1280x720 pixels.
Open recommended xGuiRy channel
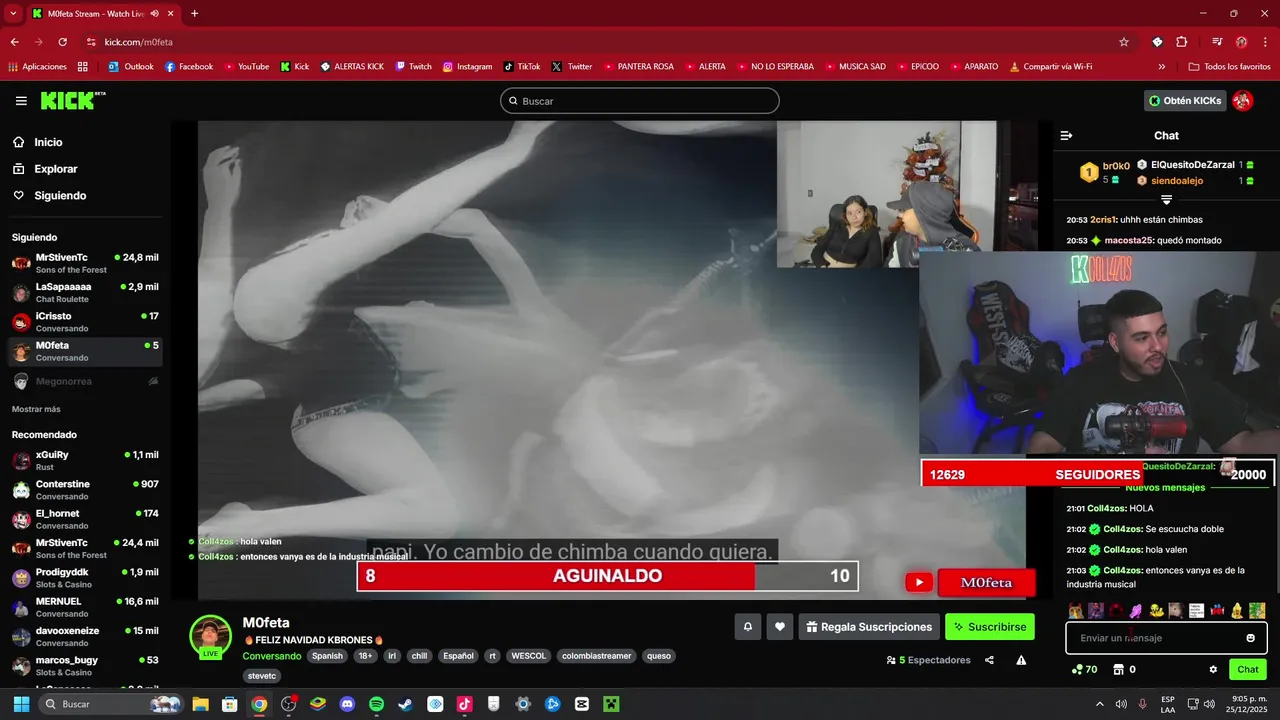coord(85,460)
